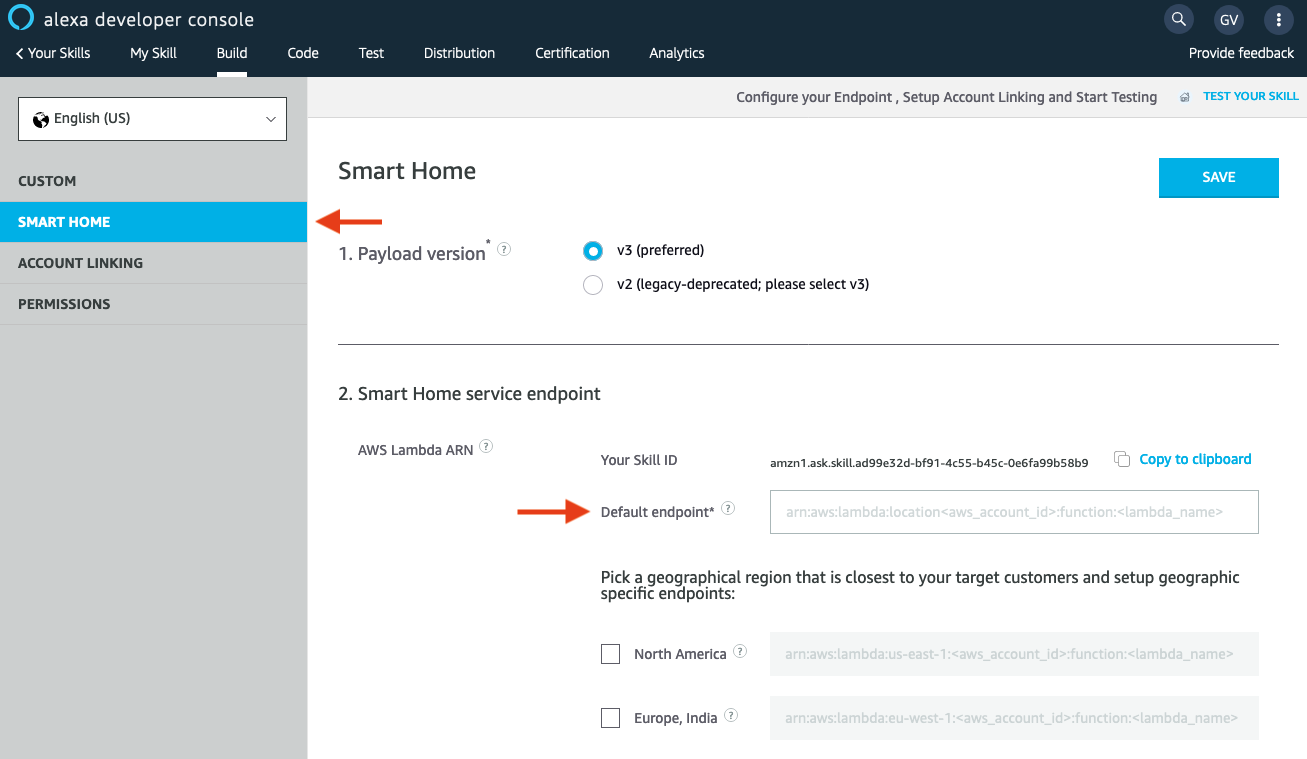
Task: Check the Europe, India endpoint checkbox
Action: (x=610, y=718)
